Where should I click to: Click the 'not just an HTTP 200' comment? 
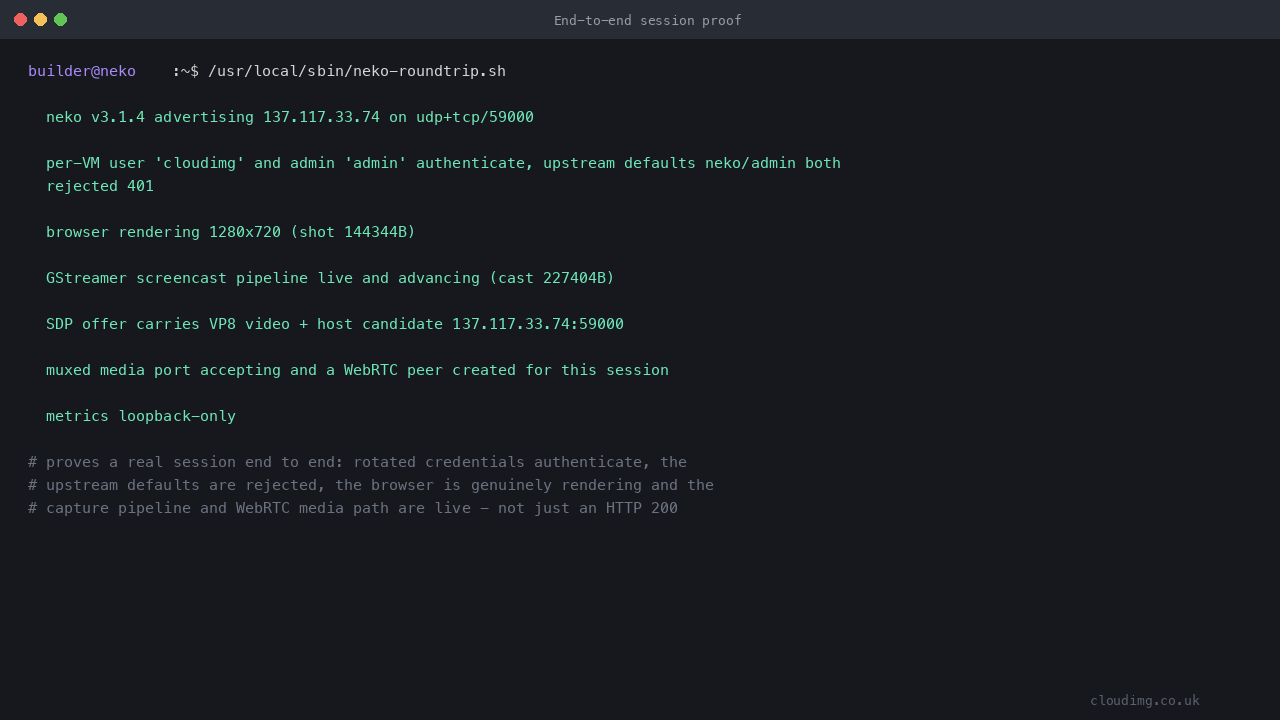pyautogui.click(x=587, y=508)
